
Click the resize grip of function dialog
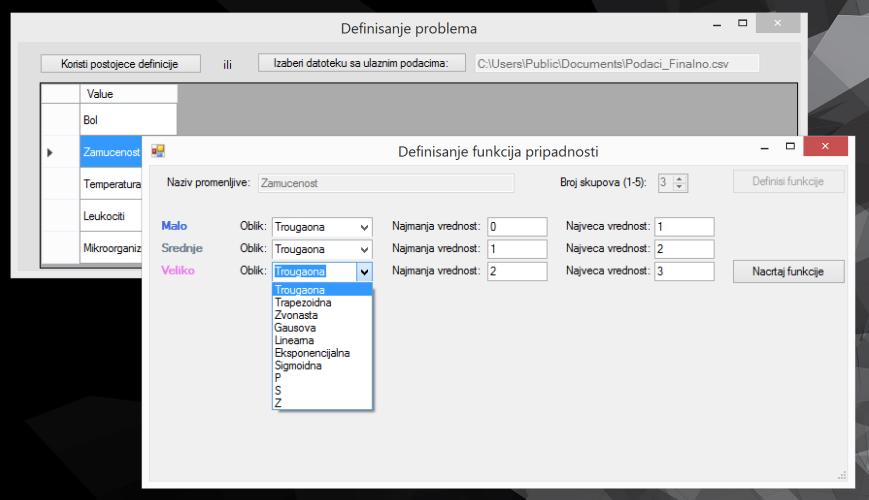[x=842, y=475]
